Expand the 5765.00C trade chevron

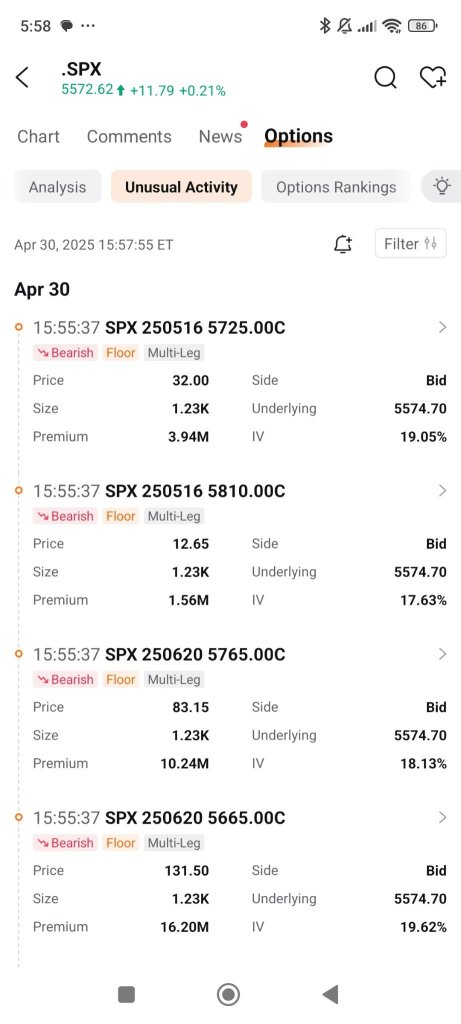(x=442, y=654)
